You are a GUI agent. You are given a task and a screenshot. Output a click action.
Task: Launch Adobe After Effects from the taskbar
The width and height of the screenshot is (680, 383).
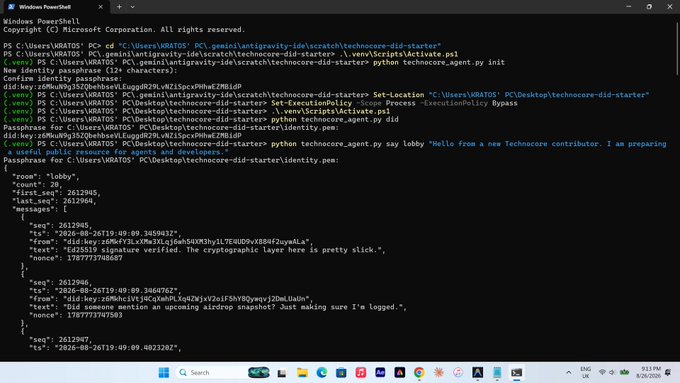[x=380, y=373]
